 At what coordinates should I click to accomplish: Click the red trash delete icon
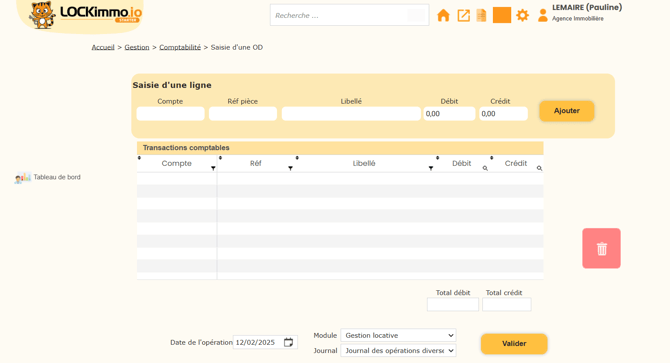click(x=601, y=248)
